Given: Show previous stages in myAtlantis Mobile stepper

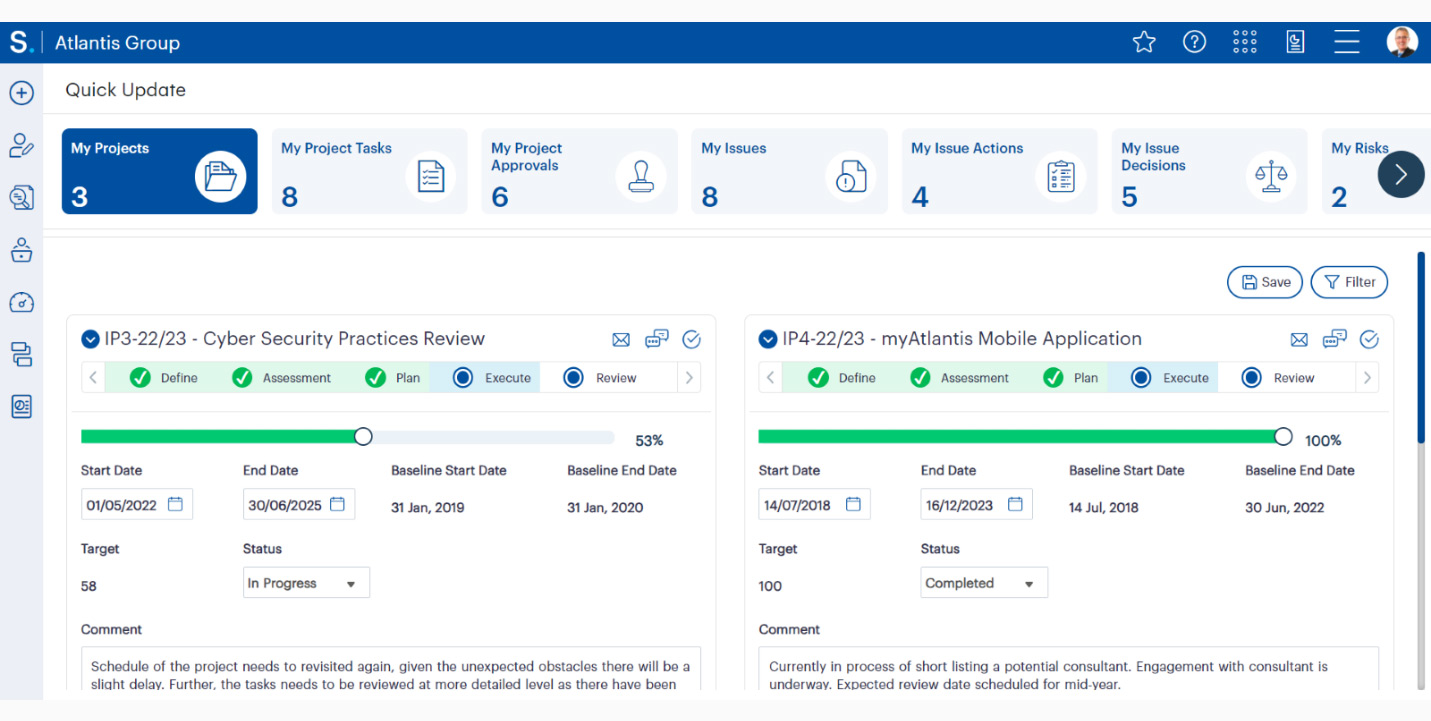Looking at the screenshot, I should 771,378.
